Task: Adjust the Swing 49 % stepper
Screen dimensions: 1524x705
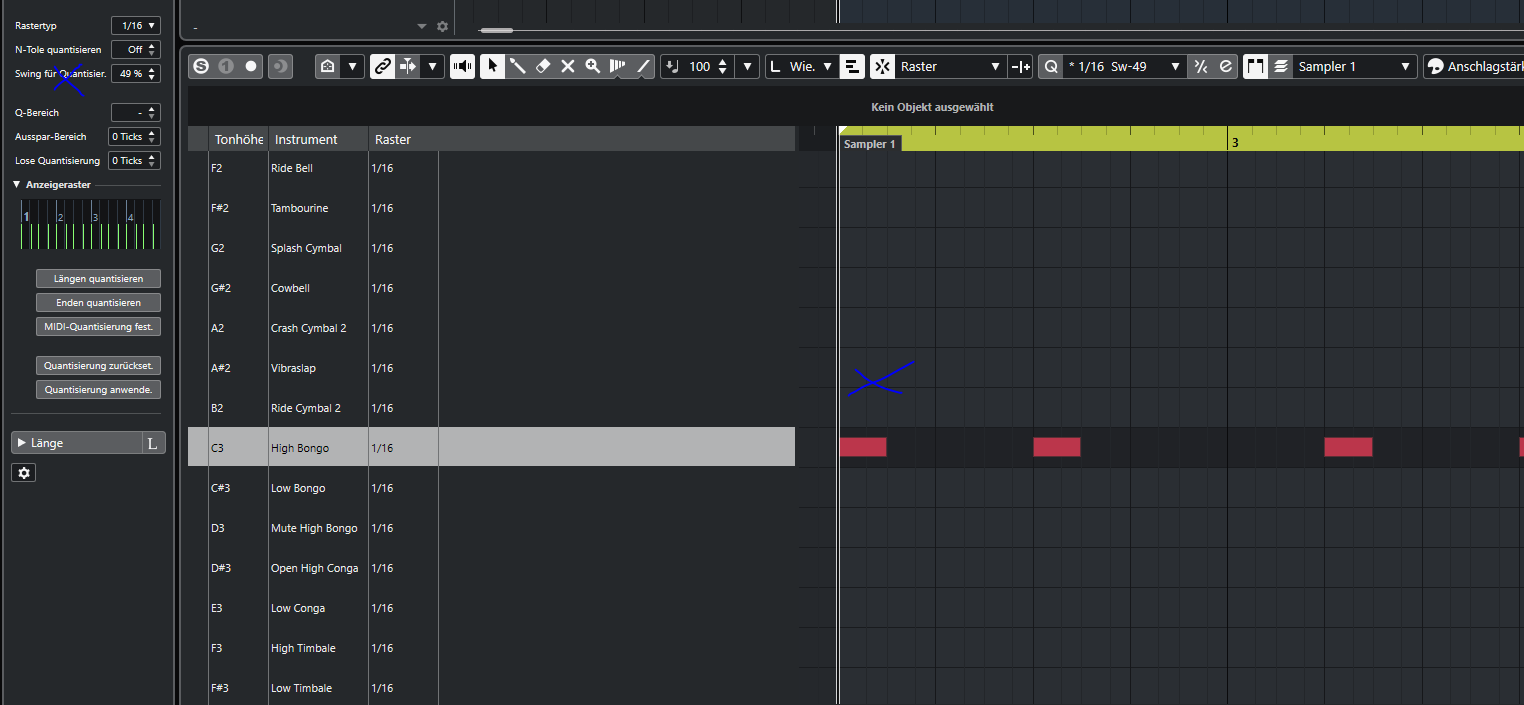Action: coord(152,73)
